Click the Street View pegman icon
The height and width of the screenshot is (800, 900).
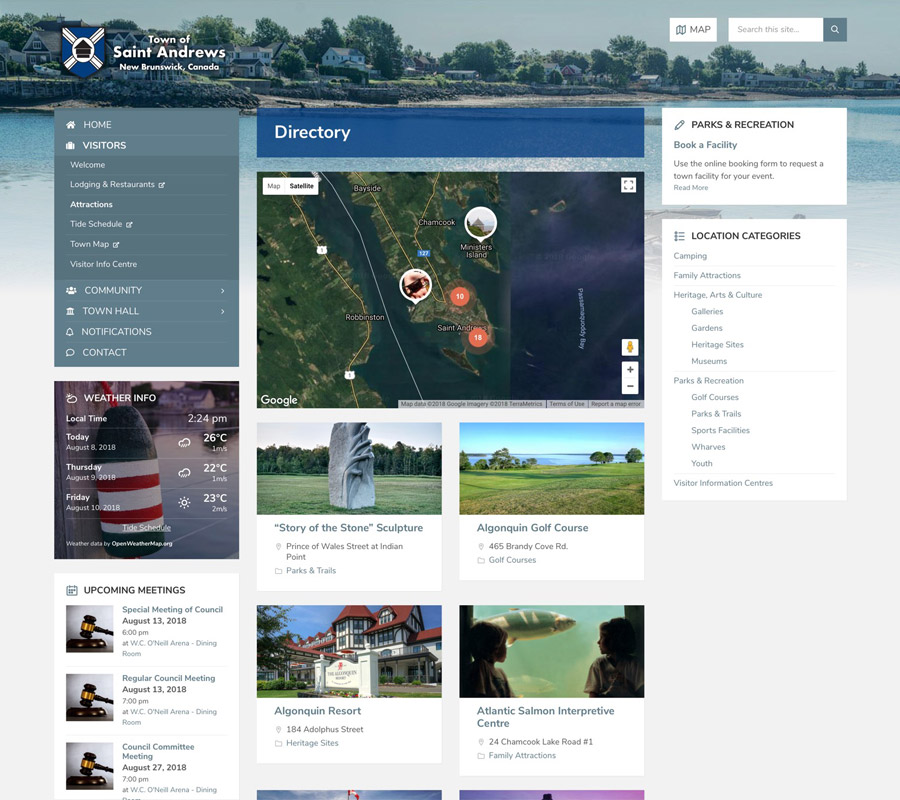(630, 347)
